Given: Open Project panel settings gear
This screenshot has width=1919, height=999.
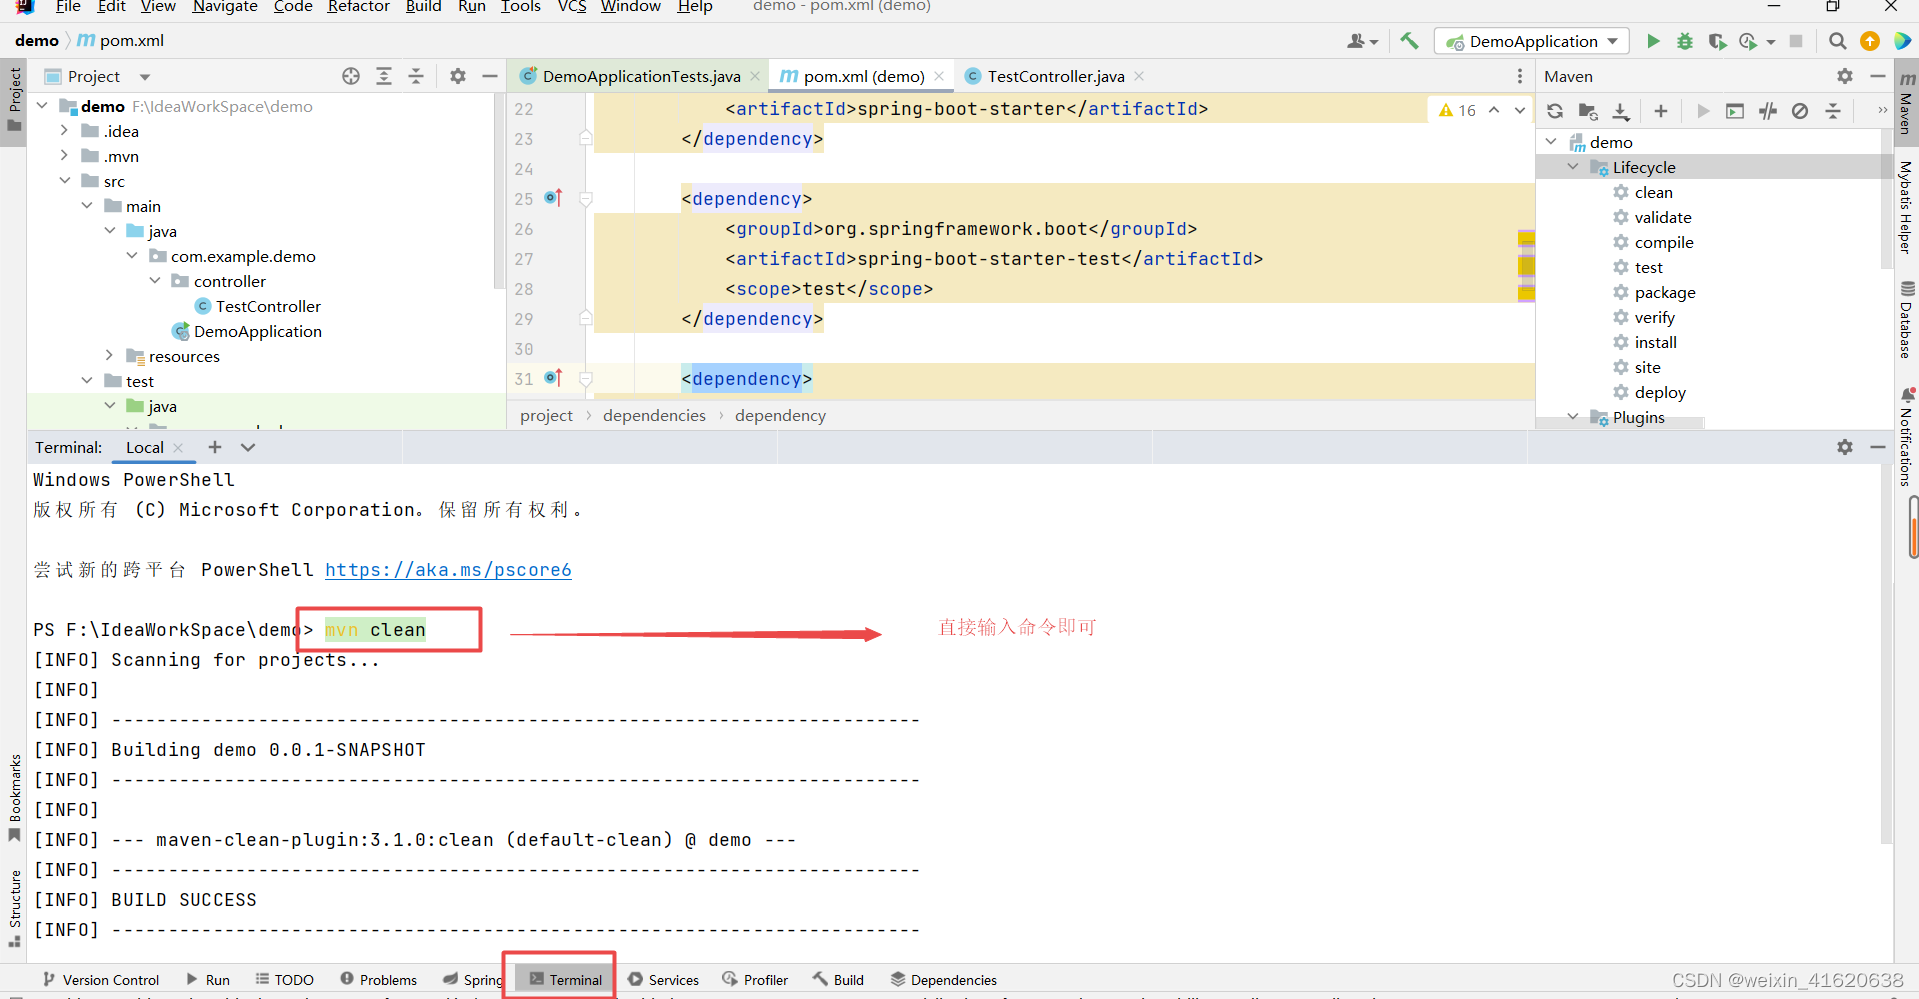Looking at the screenshot, I should [x=458, y=76].
